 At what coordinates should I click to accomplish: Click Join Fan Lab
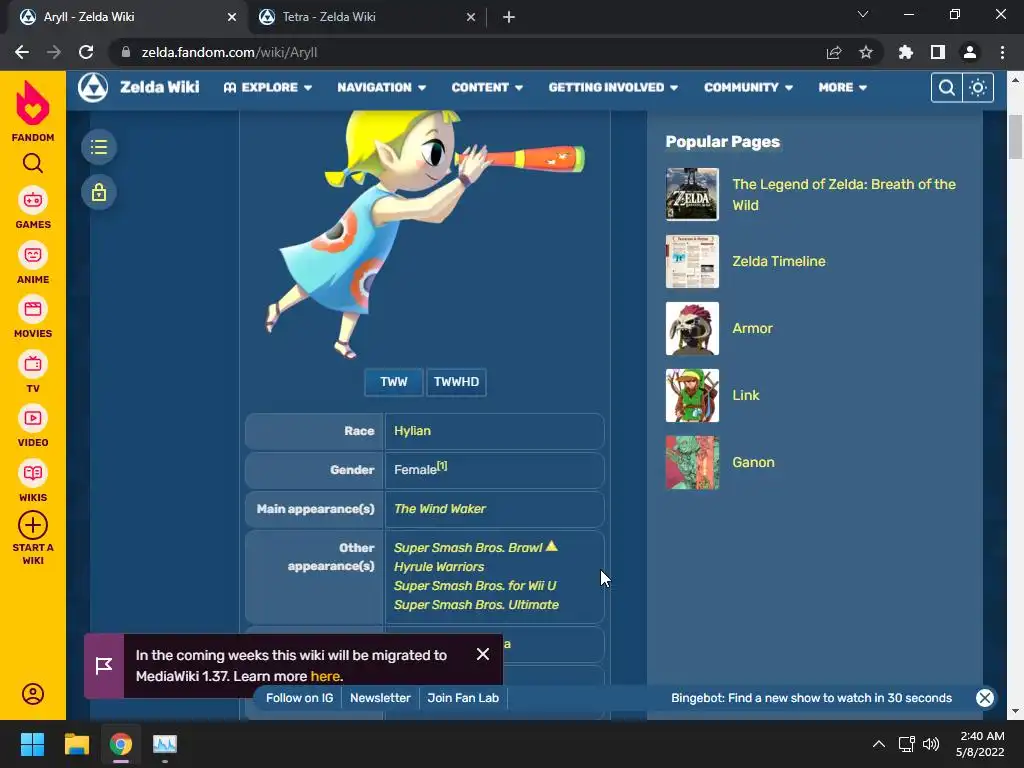pos(463,698)
